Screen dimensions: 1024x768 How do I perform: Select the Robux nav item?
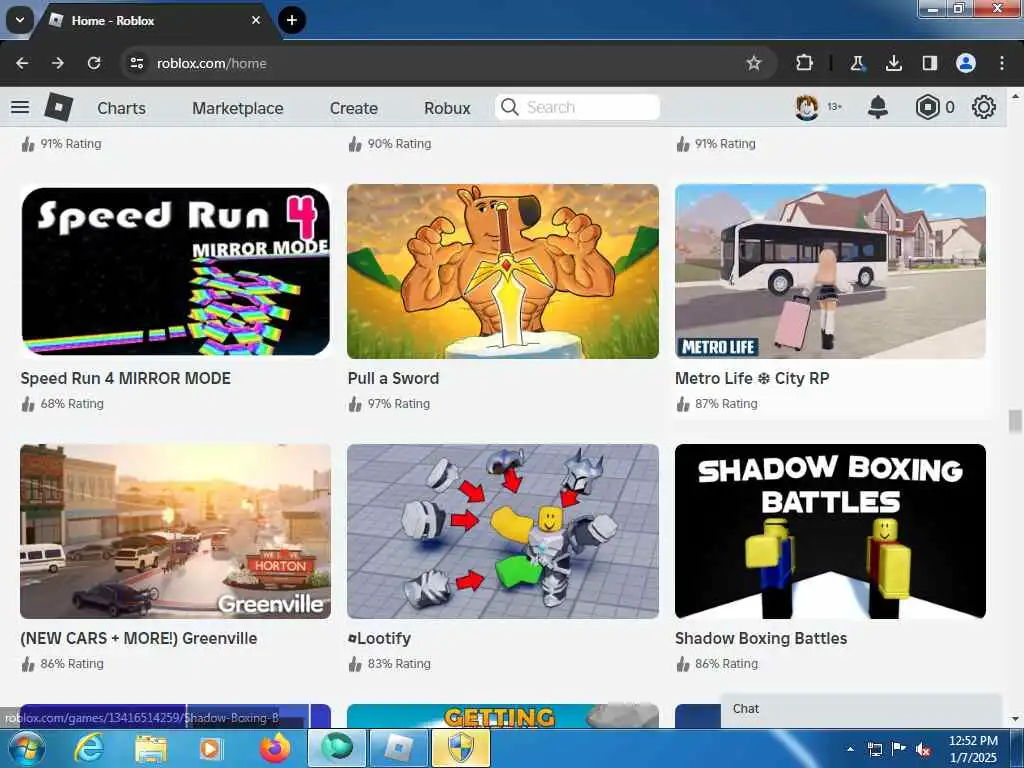447,108
